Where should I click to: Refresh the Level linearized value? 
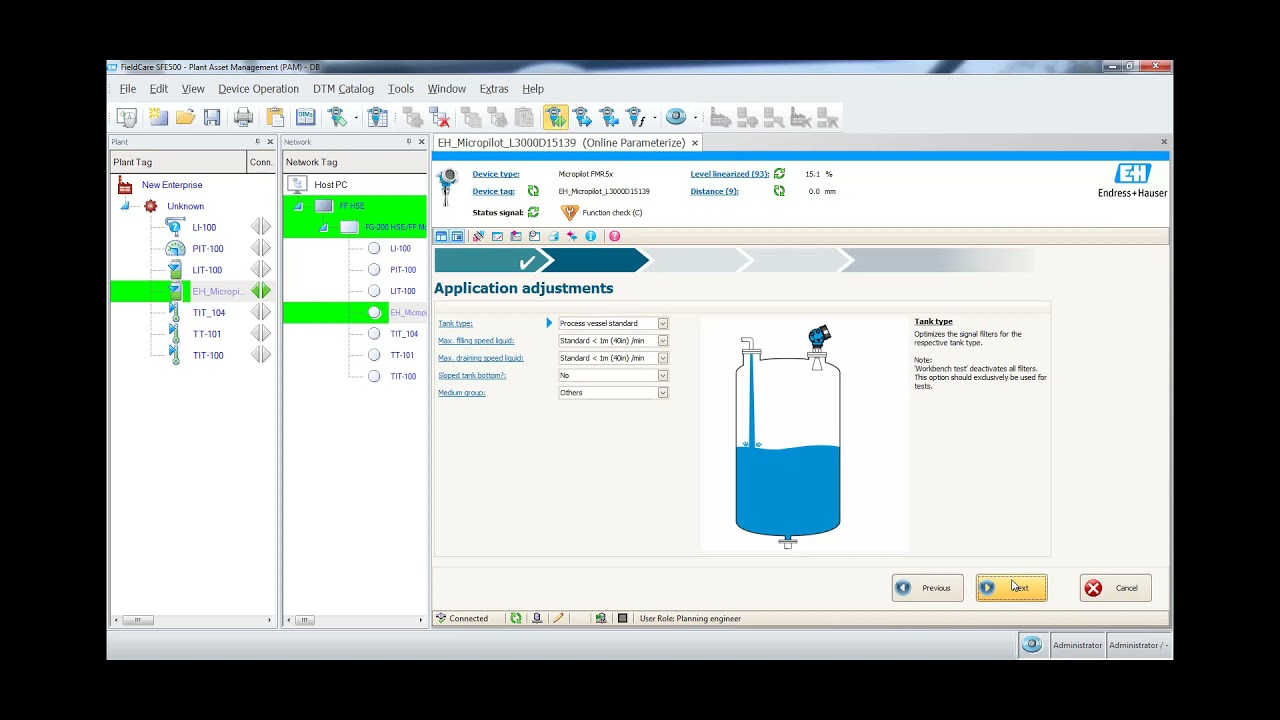coord(779,174)
